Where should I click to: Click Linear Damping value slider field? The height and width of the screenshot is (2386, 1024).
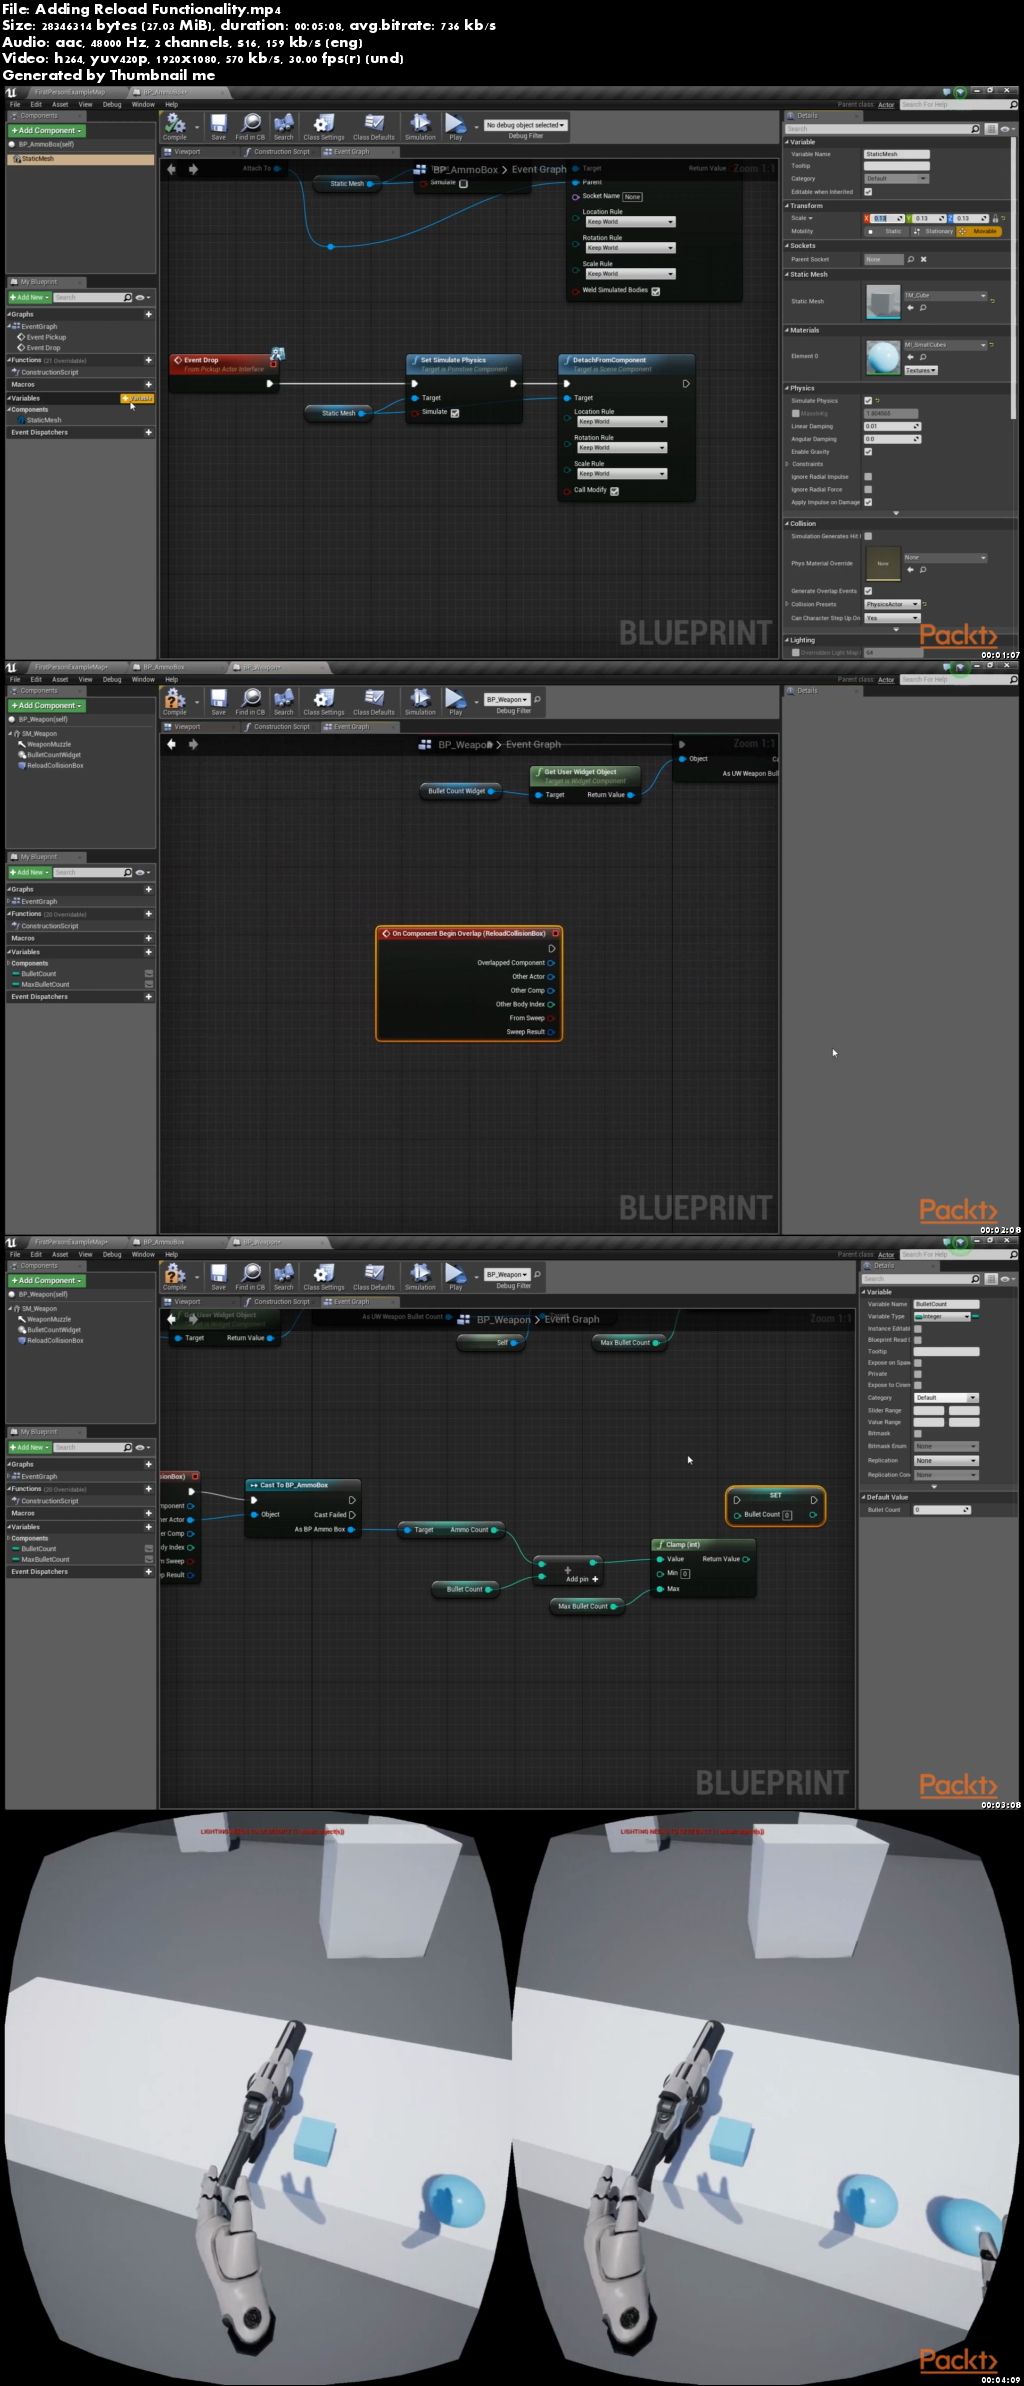coord(892,426)
